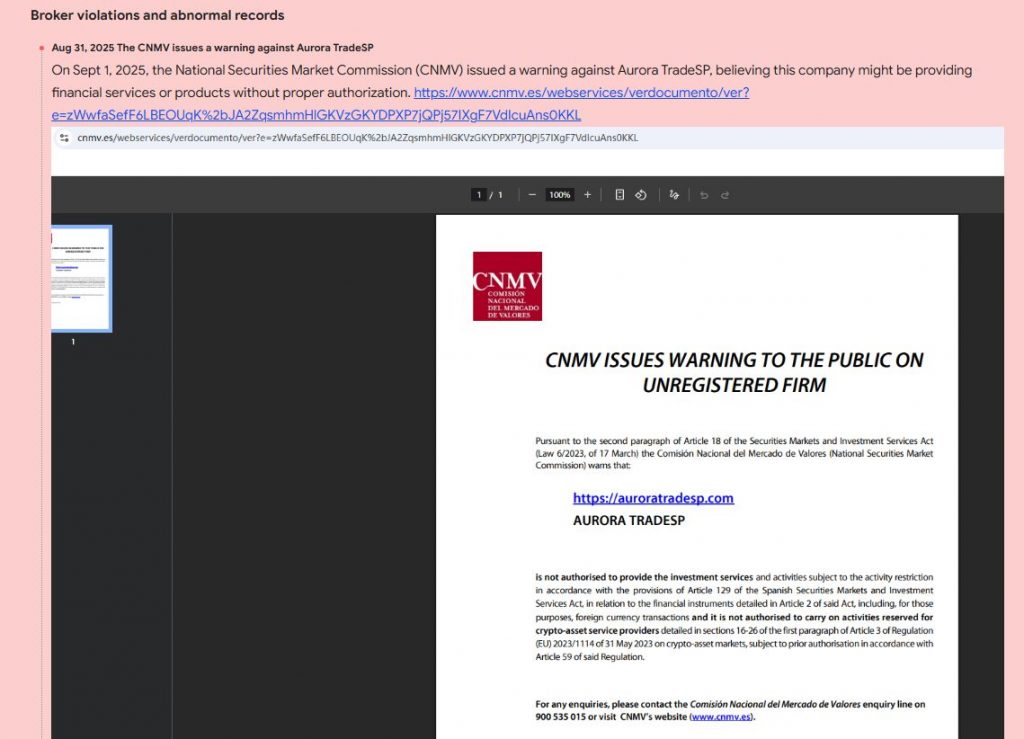This screenshot has height=739, width=1024.
Task: Click the redo arrow in PDF toolbar
Action: pos(725,195)
